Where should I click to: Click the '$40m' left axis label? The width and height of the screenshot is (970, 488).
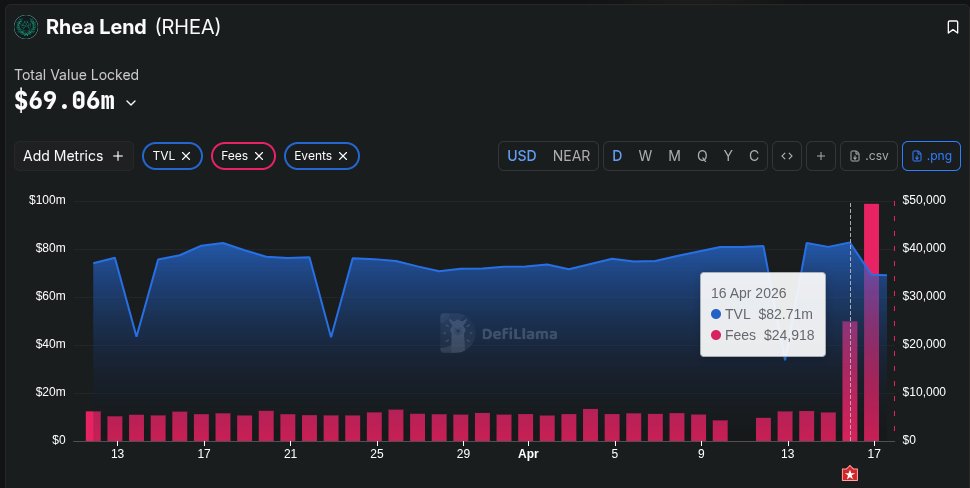(x=50, y=345)
